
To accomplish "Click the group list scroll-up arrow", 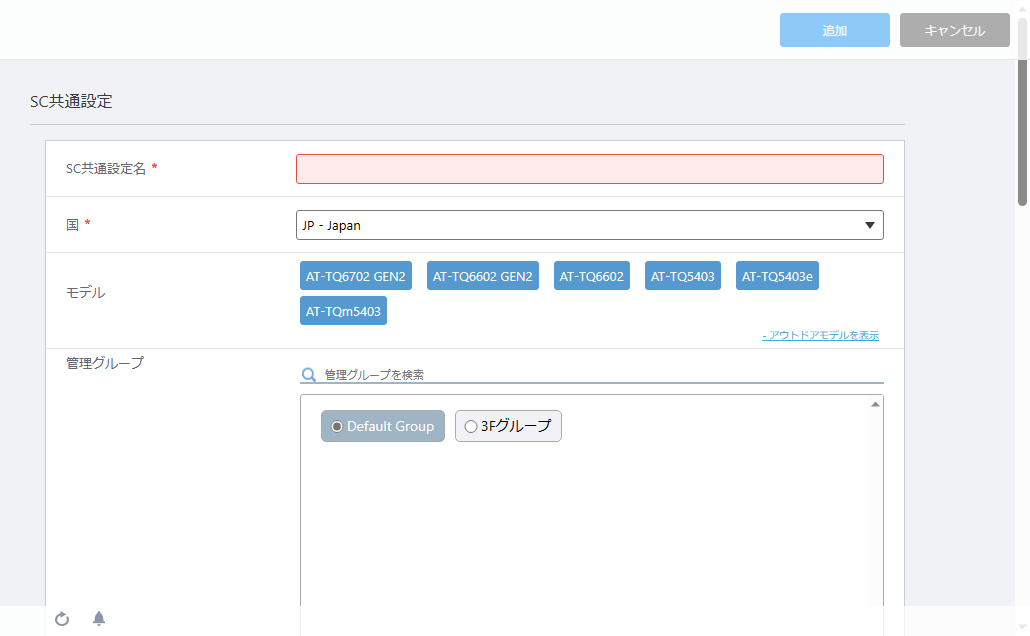I will click(x=875, y=404).
